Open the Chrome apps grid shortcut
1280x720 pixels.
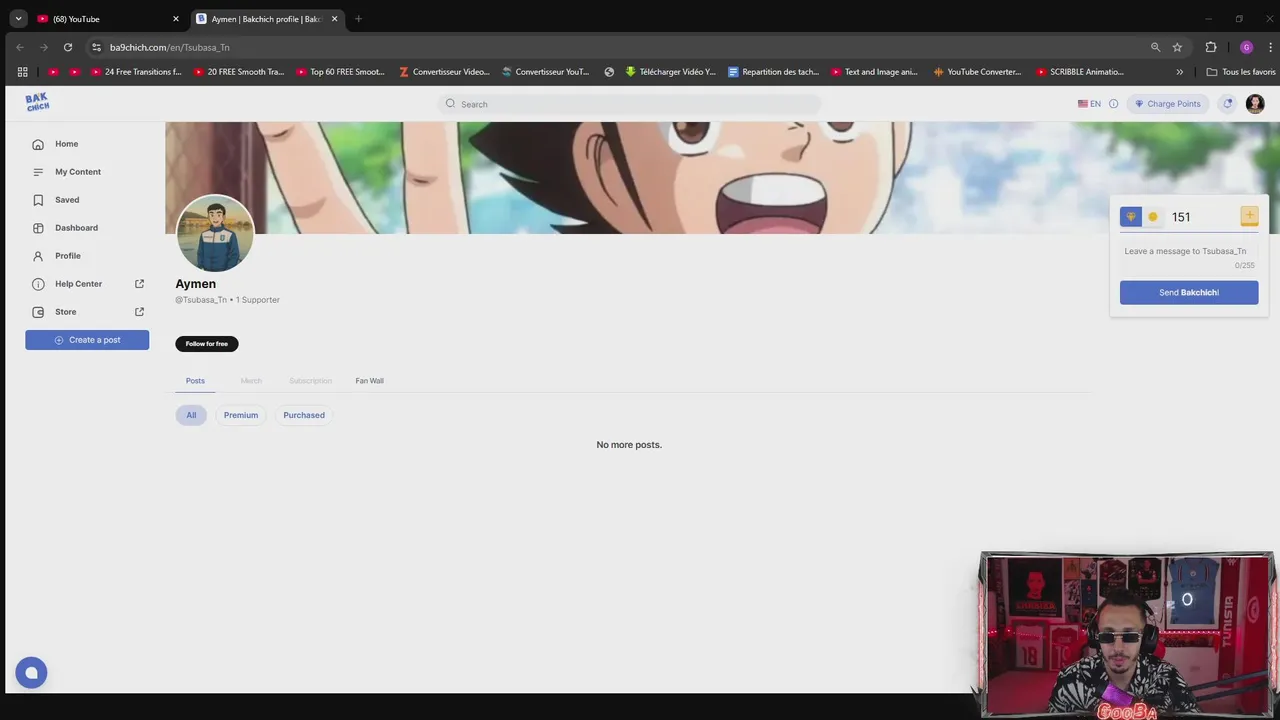click(23, 72)
